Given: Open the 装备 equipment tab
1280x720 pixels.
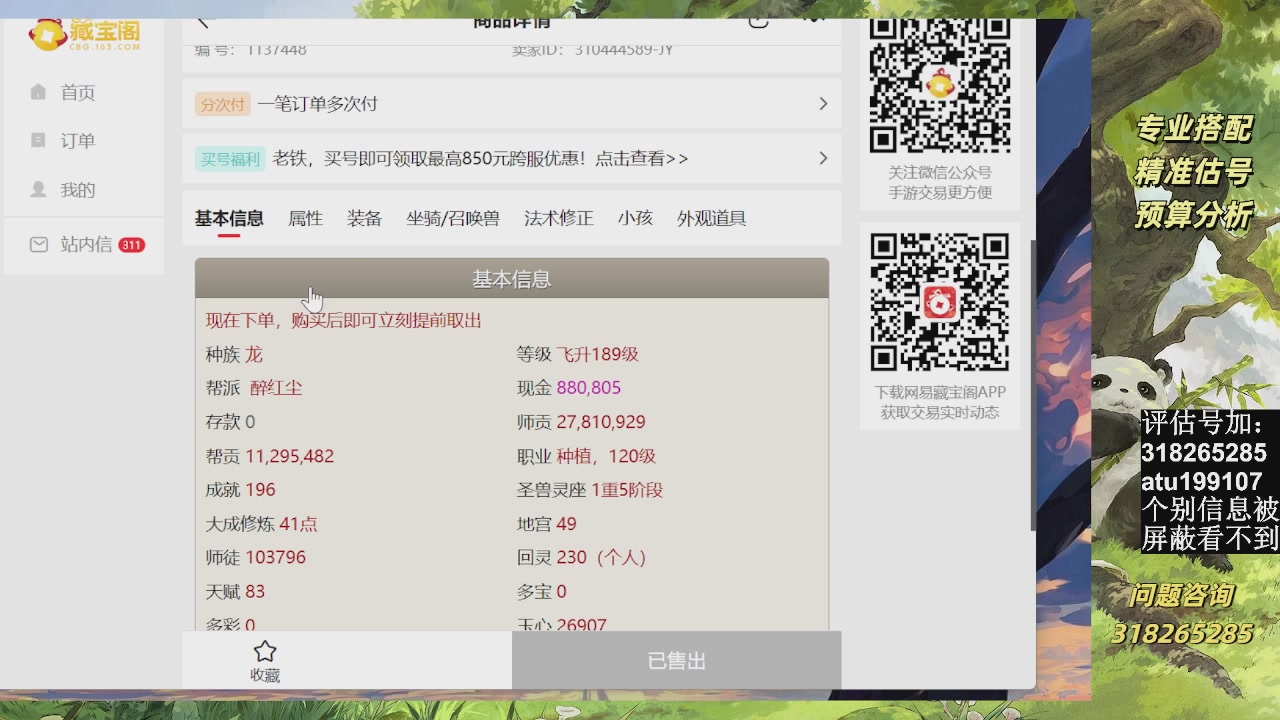Looking at the screenshot, I should (x=364, y=218).
